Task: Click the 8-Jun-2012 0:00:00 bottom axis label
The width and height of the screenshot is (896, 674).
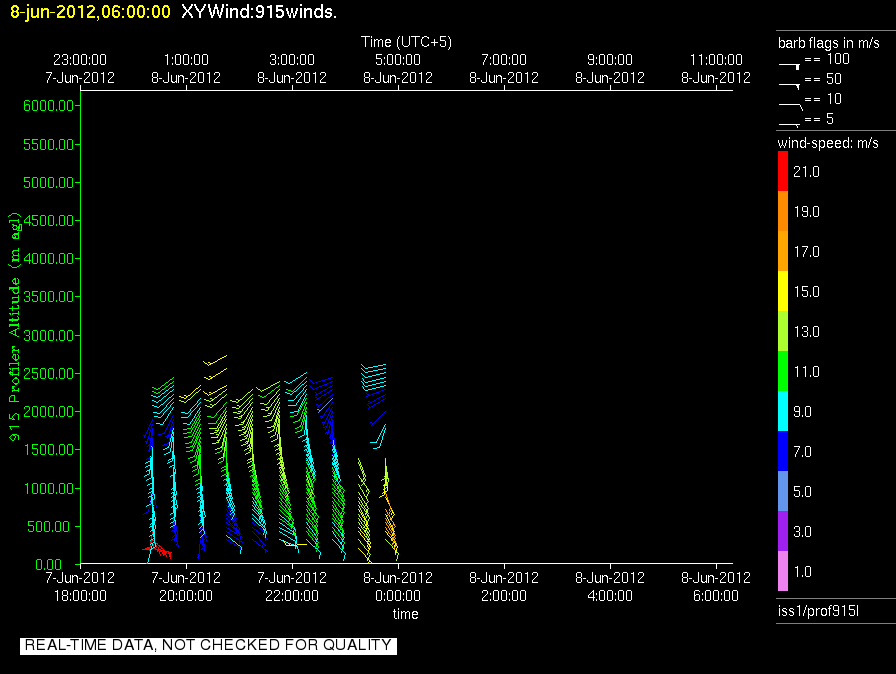Action: click(x=398, y=587)
